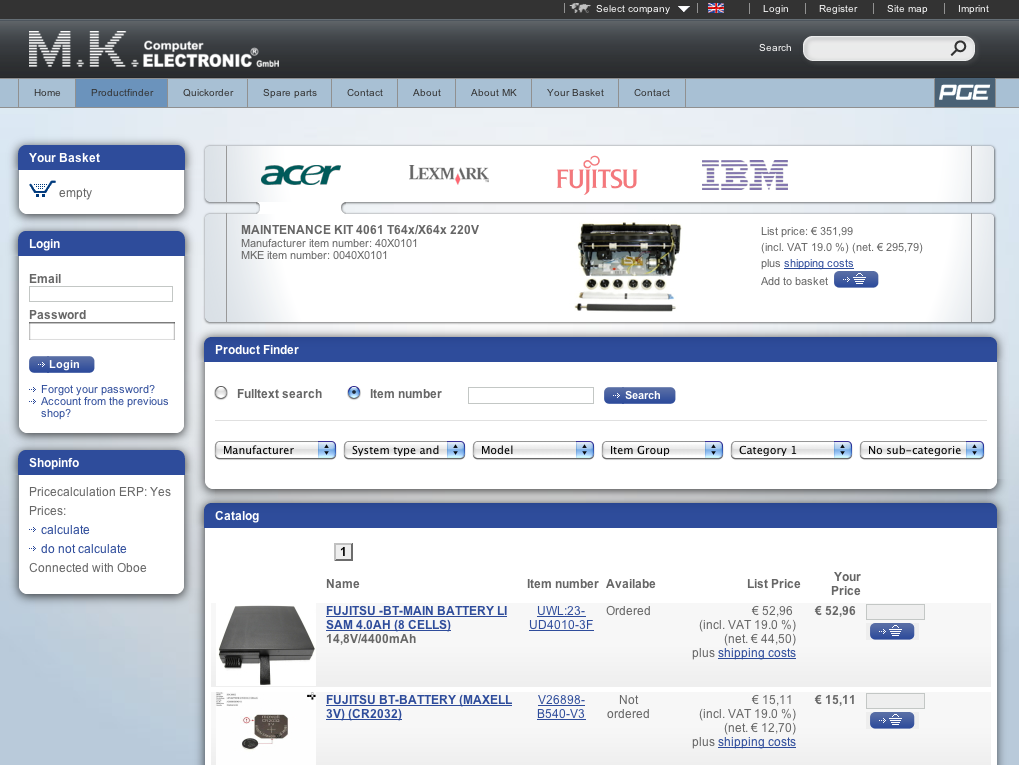This screenshot has height=765, width=1019.
Task: Click the Lexmark brand logo
Action: tap(448, 172)
